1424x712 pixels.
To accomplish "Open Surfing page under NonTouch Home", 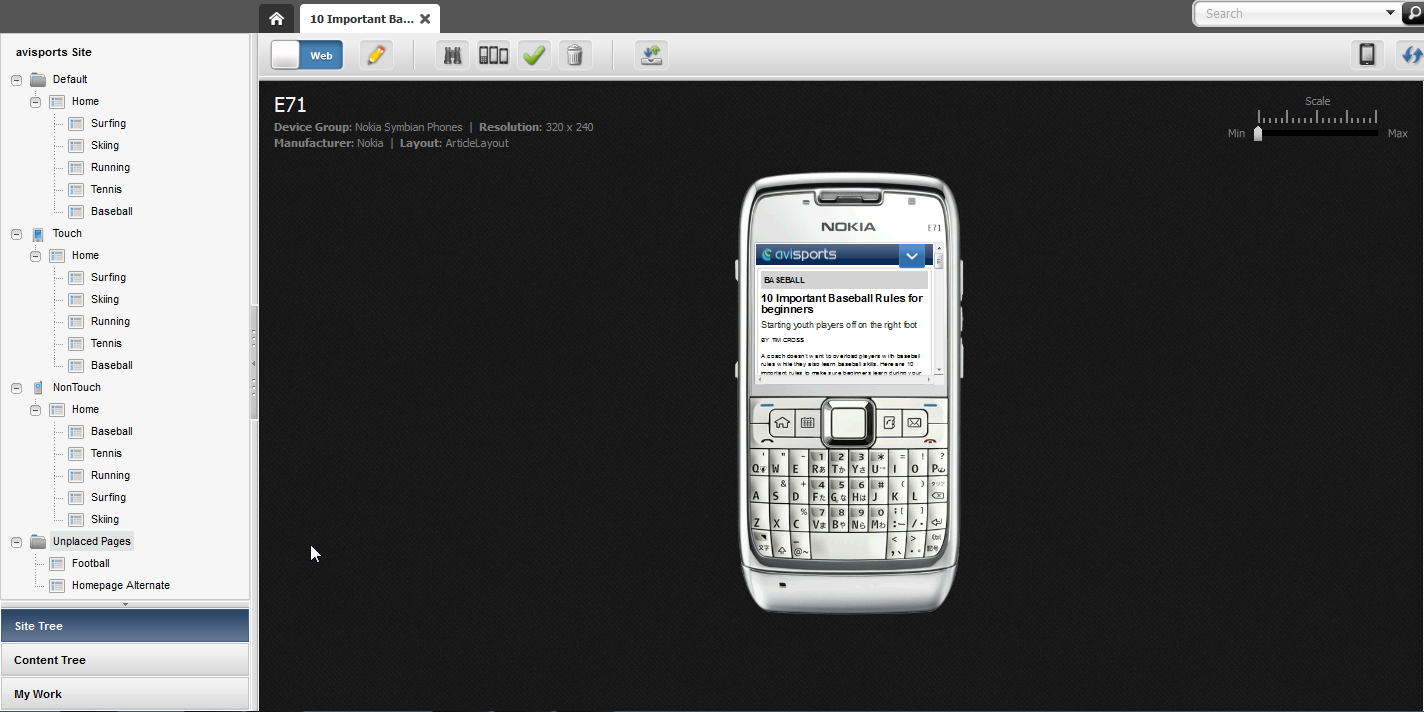I will (x=108, y=497).
